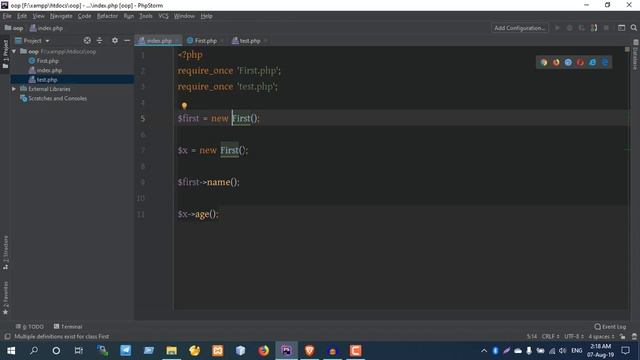Open the VCS menu
The image size is (640, 360).
[163, 16]
